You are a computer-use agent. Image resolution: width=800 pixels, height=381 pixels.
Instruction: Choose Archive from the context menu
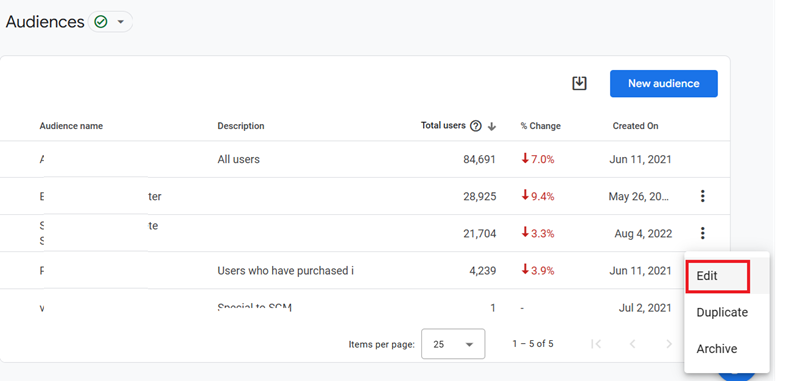(717, 349)
